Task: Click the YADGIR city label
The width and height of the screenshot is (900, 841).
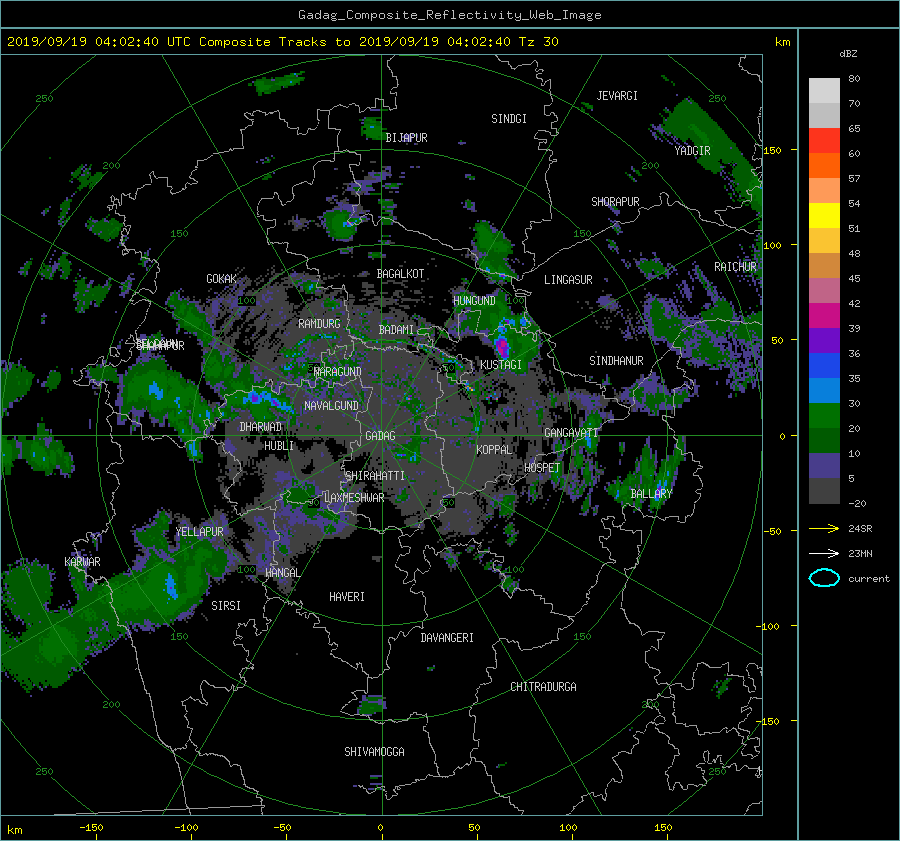Action: pyautogui.click(x=692, y=151)
